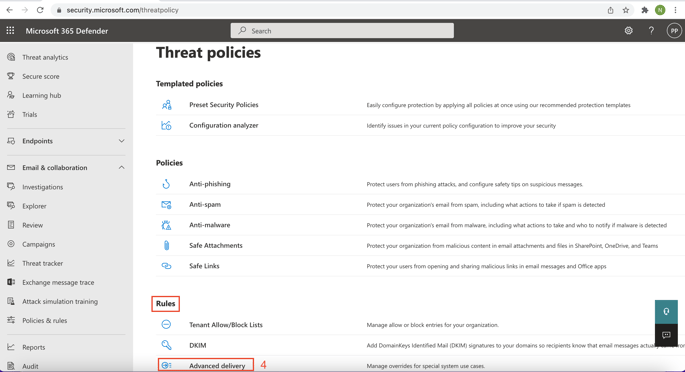Viewport: 685px width, 372px height.
Task: Open the feedback chat widget button
Action: pos(666,335)
